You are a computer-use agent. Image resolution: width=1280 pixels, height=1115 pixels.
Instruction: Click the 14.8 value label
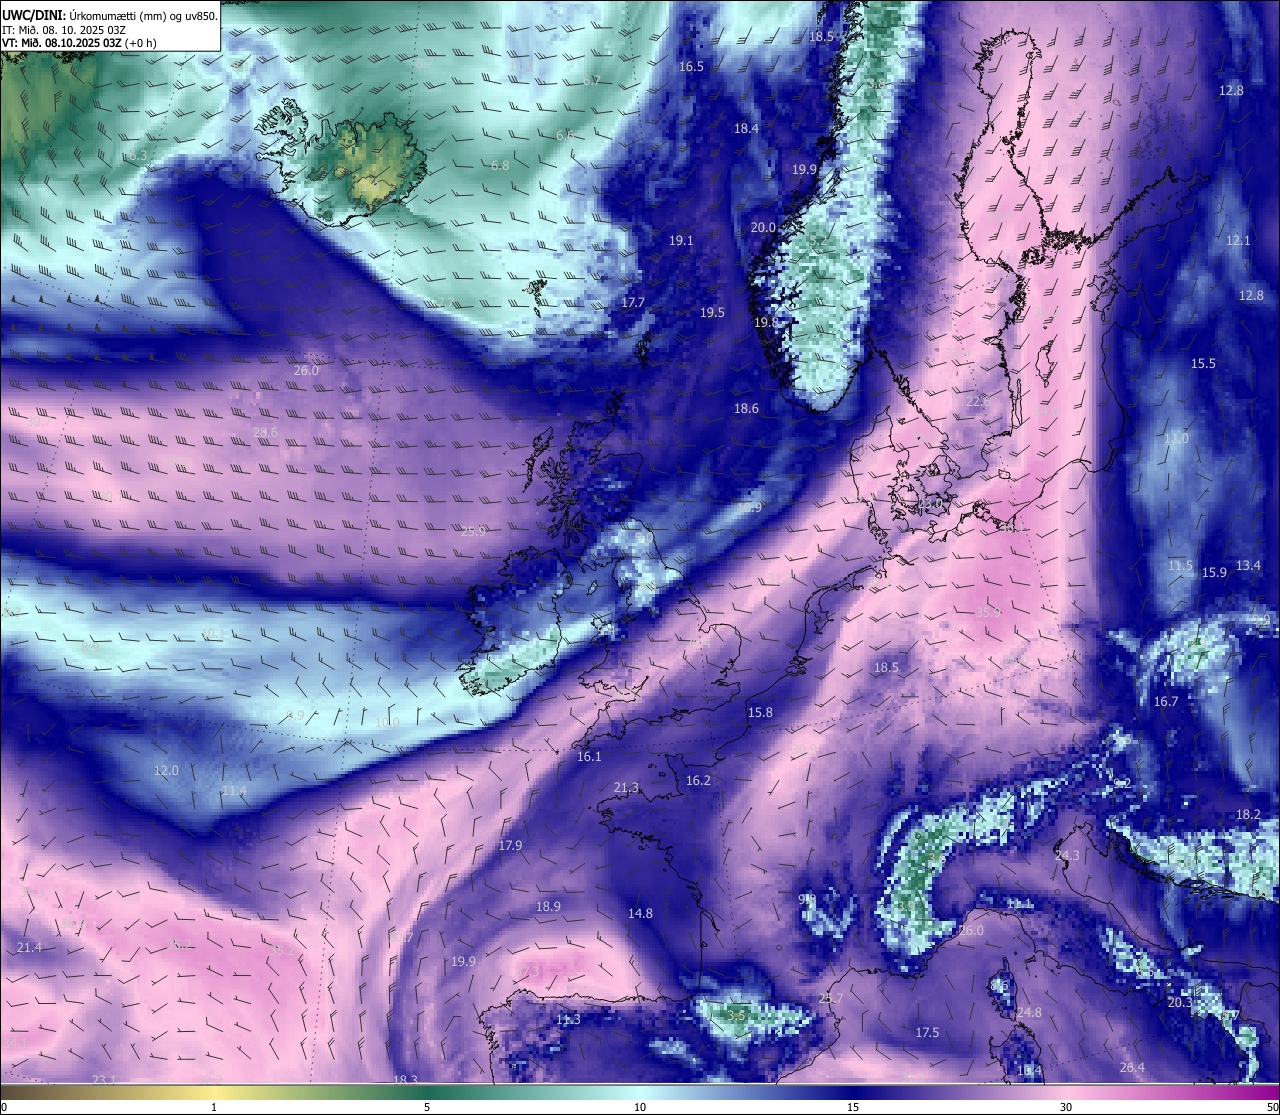(640, 913)
